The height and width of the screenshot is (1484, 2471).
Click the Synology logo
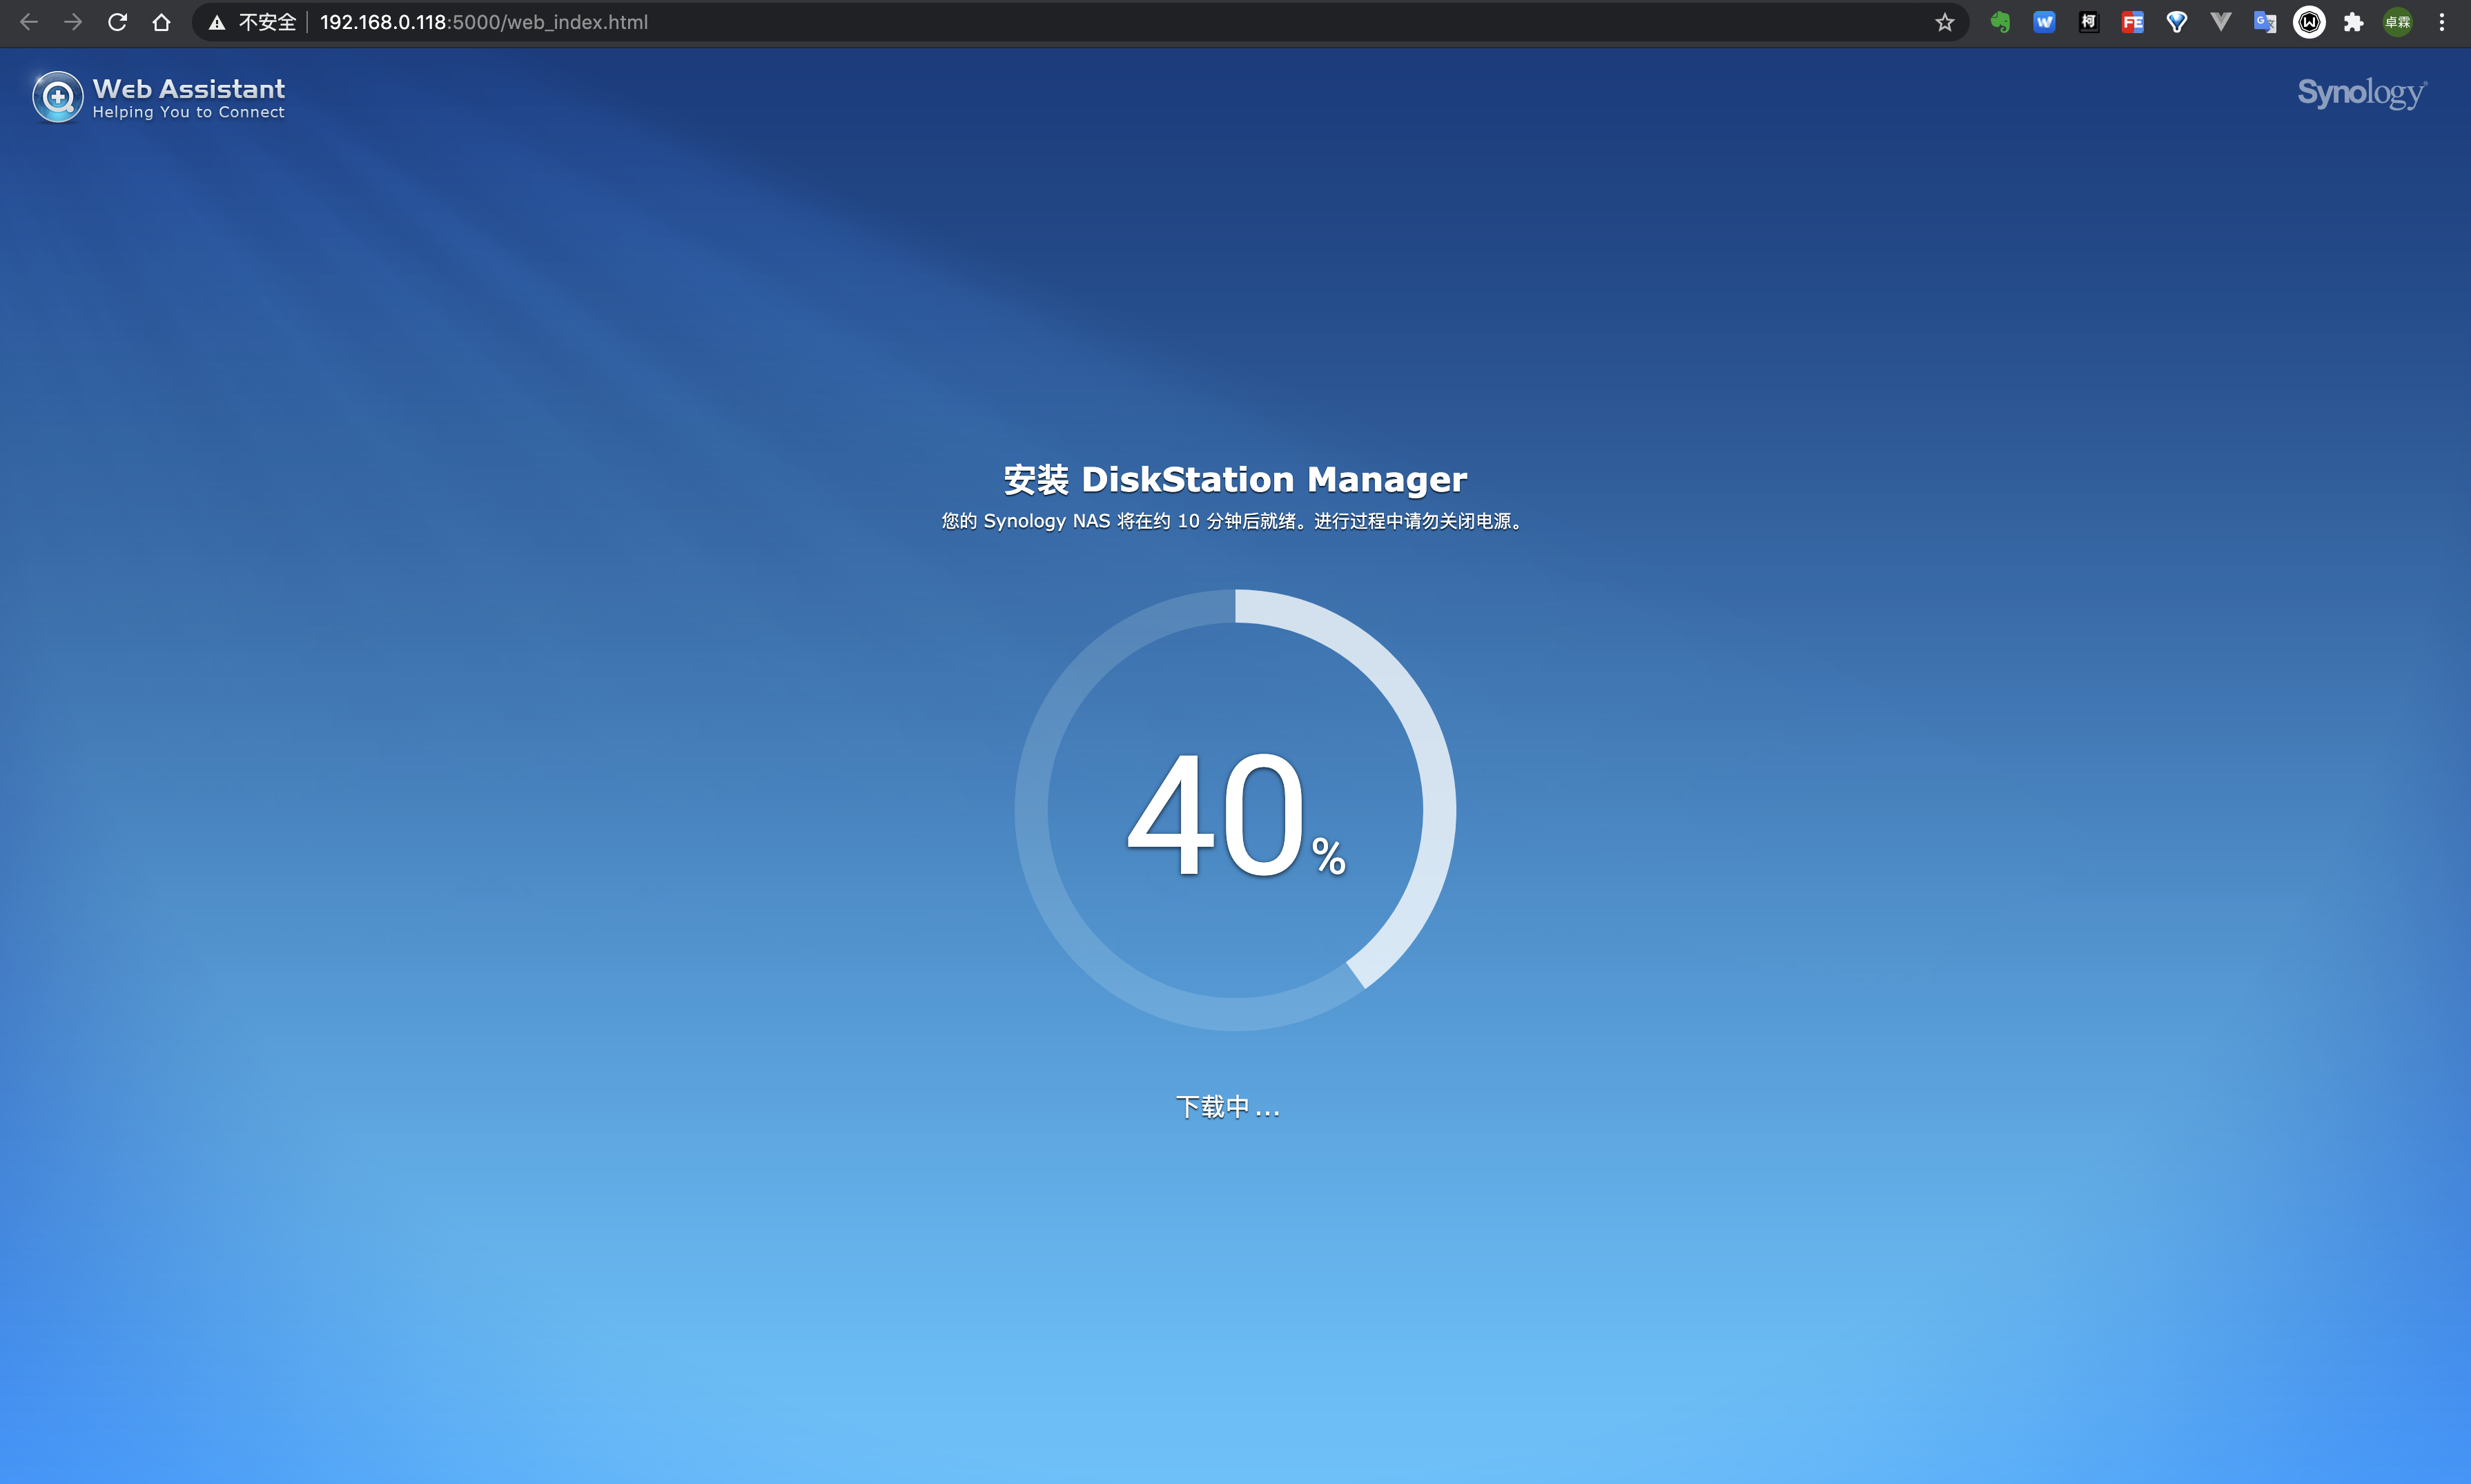coord(2362,93)
